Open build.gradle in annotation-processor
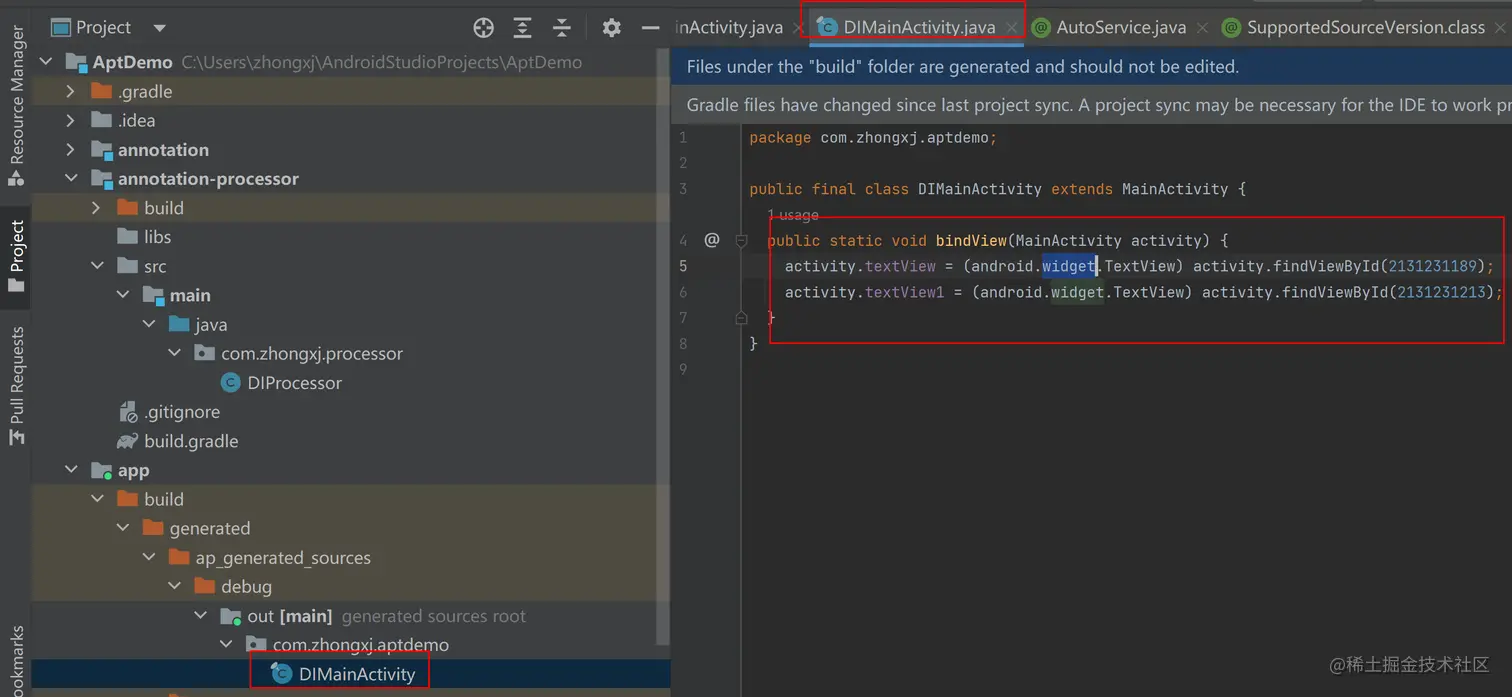This screenshot has height=697, width=1512. [x=191, y=441]
